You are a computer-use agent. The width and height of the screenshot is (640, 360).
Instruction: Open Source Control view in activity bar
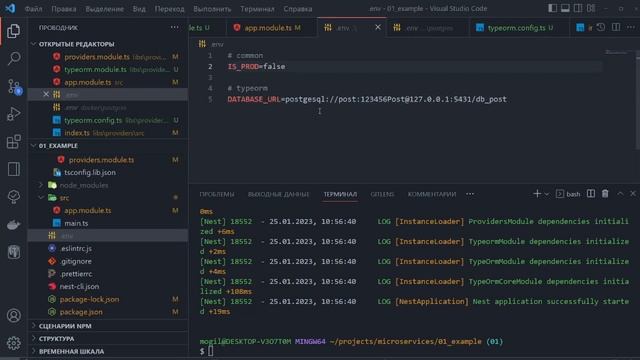14,87
